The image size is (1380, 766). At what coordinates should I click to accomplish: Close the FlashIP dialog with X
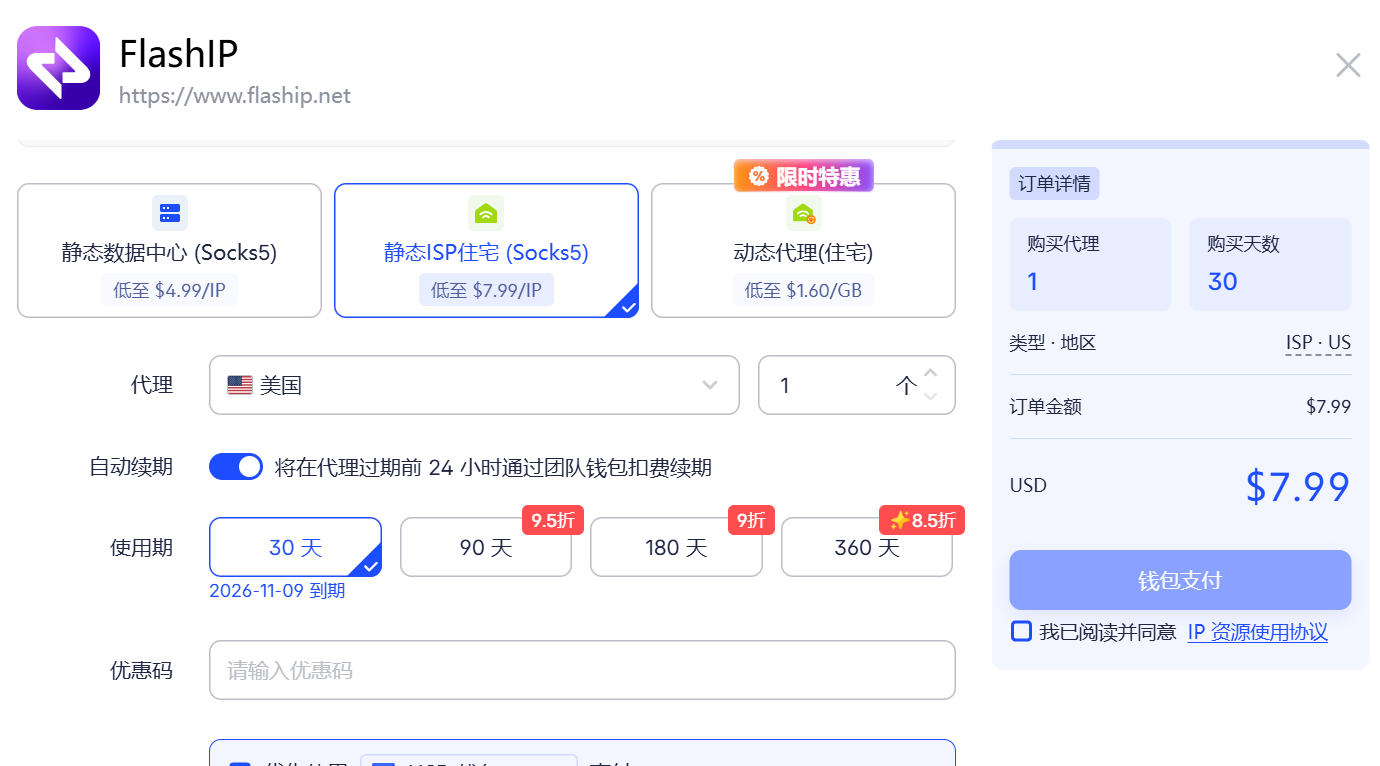[x=1348, y=65]
